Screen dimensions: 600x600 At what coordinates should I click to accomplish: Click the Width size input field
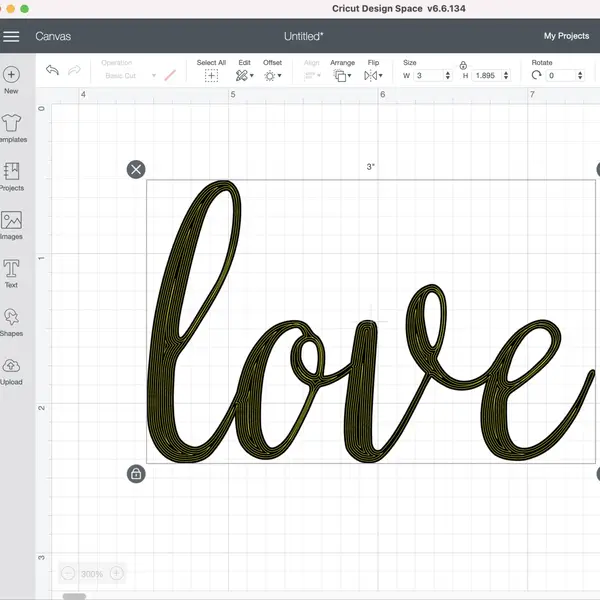coord(430,75)
